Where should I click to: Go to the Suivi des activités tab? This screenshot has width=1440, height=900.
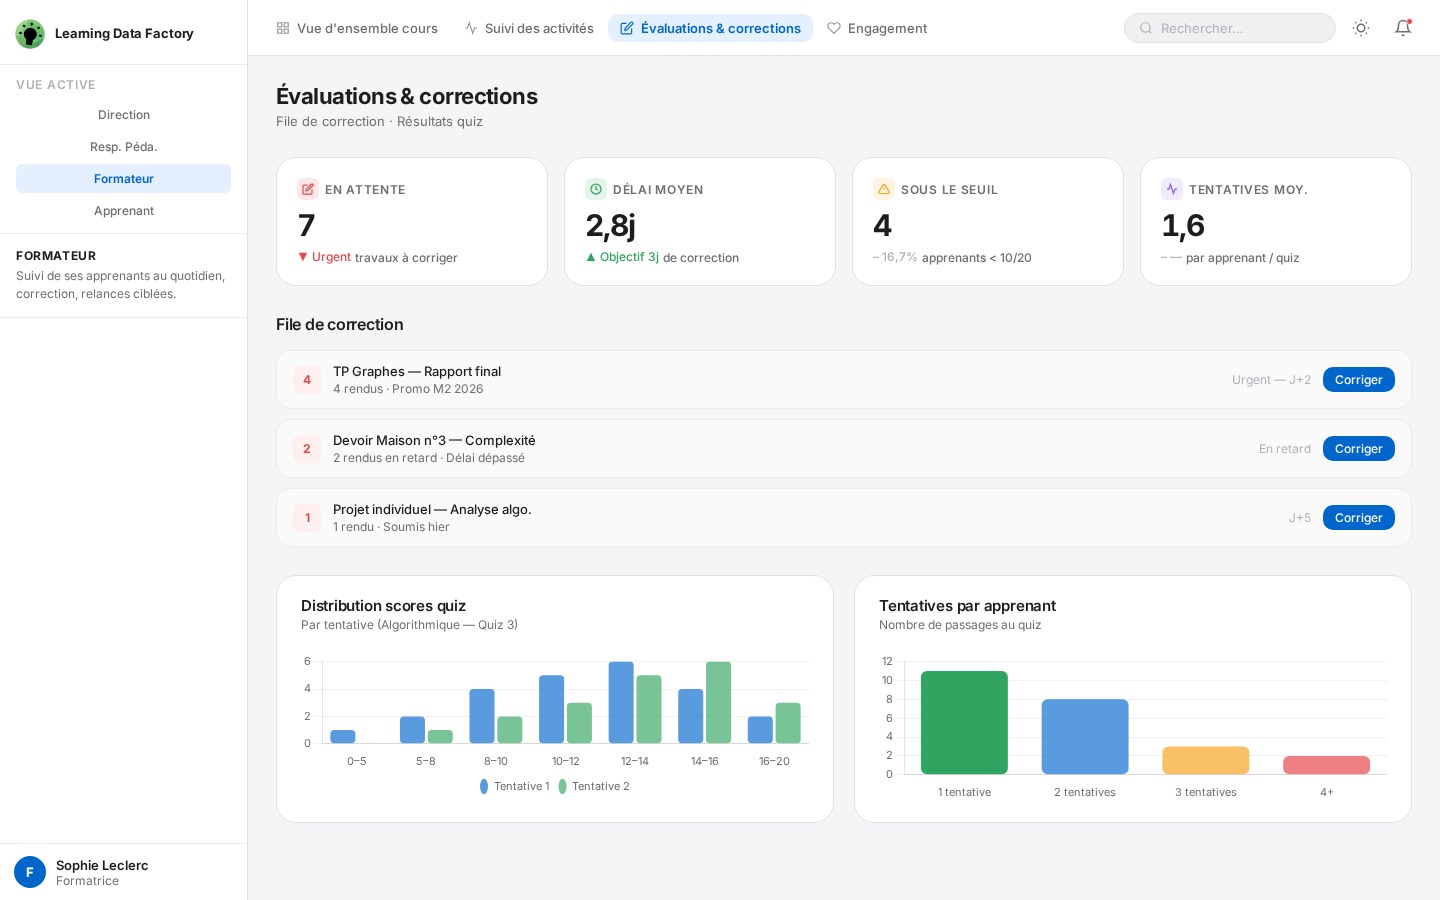click(529, 28)
